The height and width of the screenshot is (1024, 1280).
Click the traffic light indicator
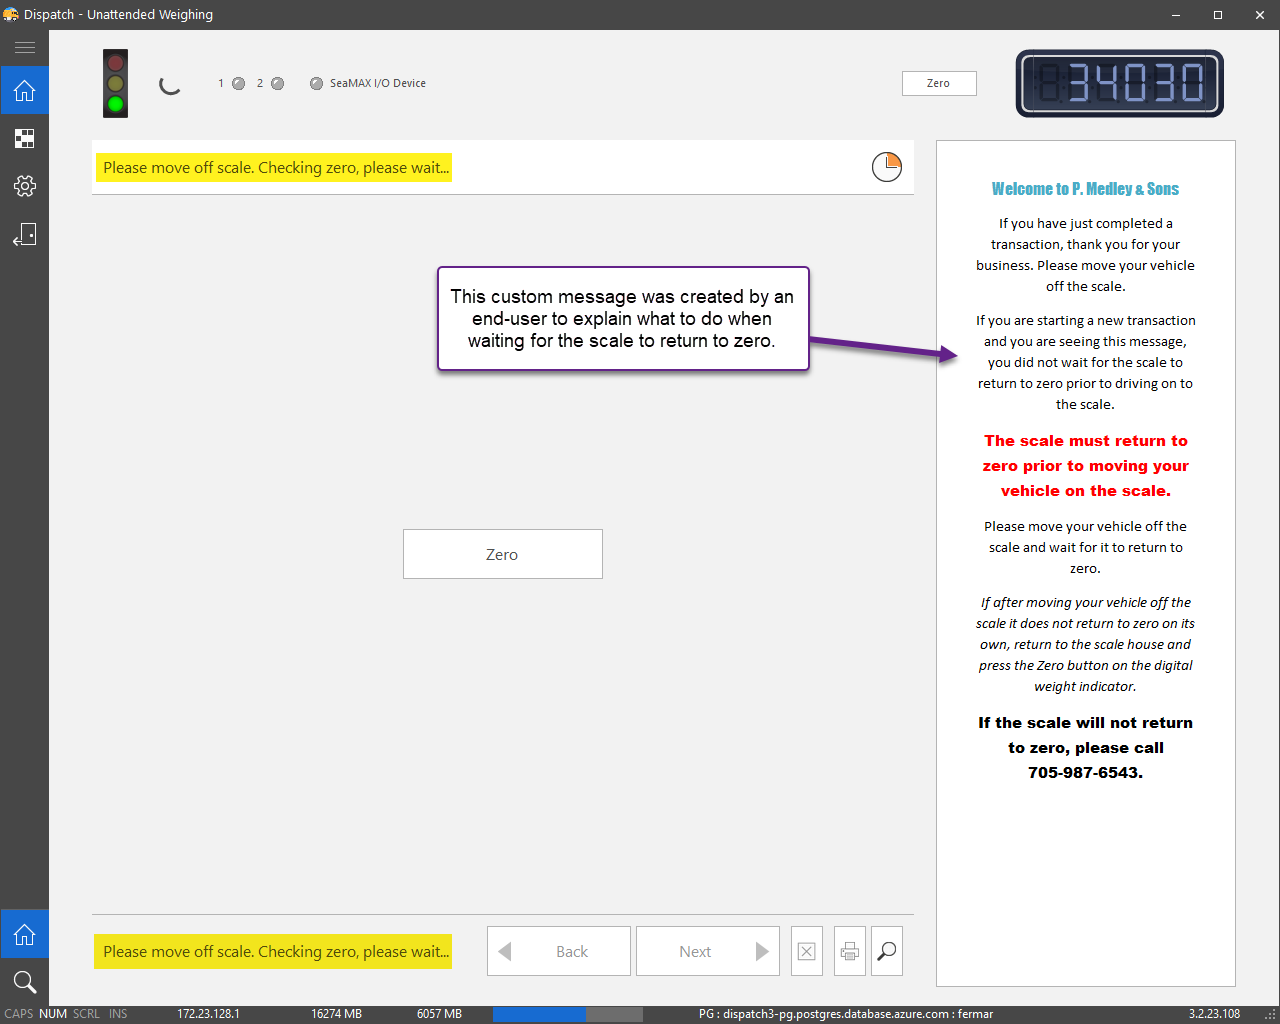tap(116, 83)
